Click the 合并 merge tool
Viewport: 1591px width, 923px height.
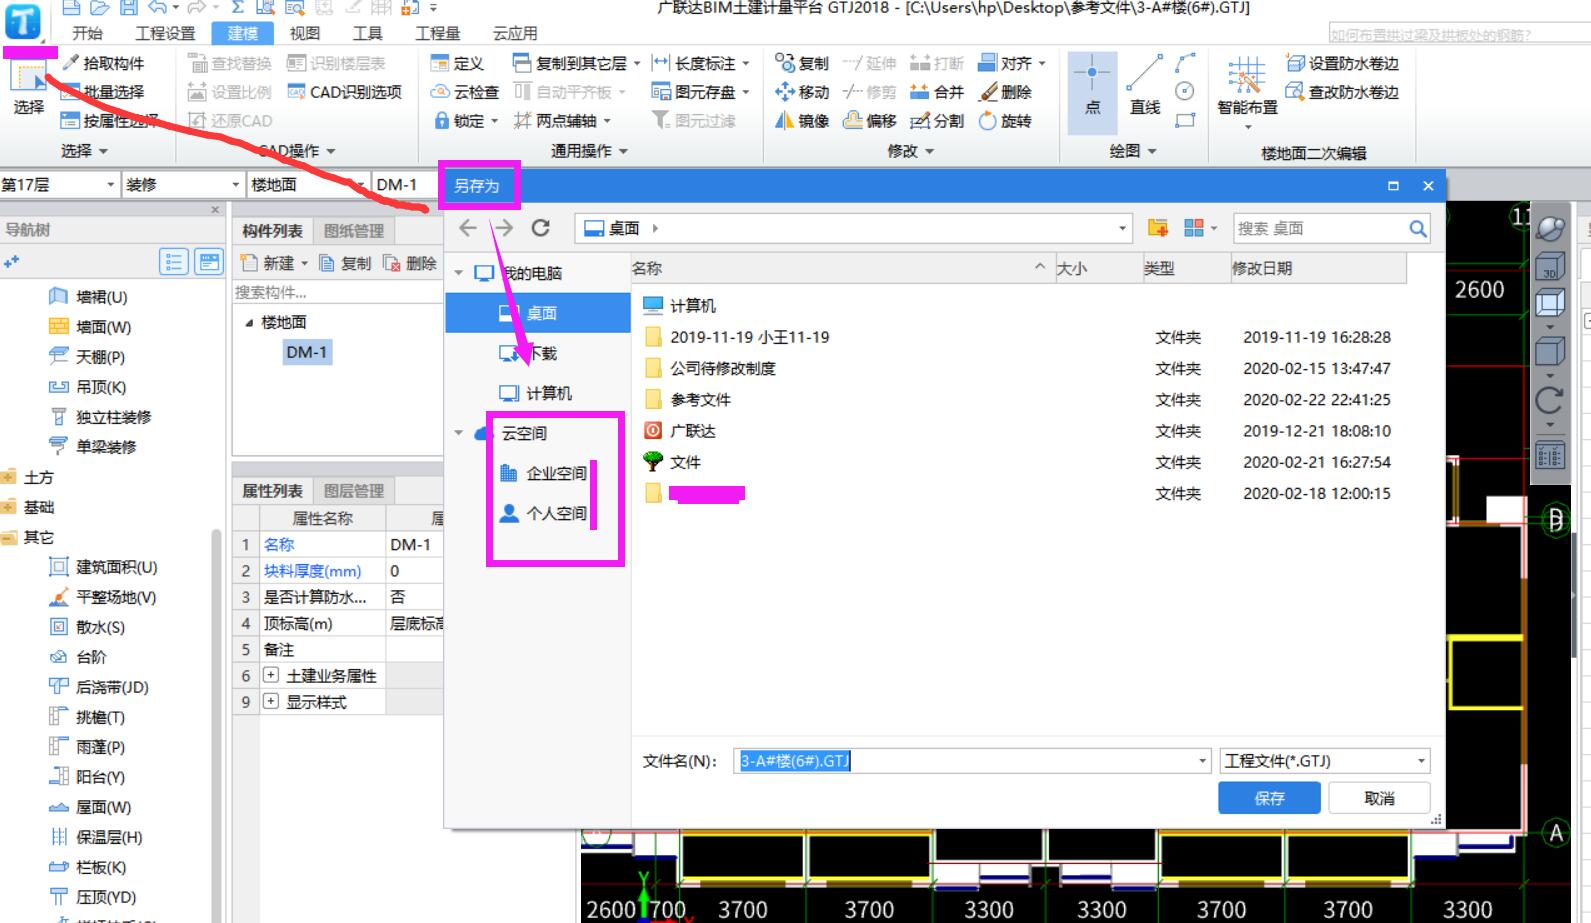click(937, 92)
